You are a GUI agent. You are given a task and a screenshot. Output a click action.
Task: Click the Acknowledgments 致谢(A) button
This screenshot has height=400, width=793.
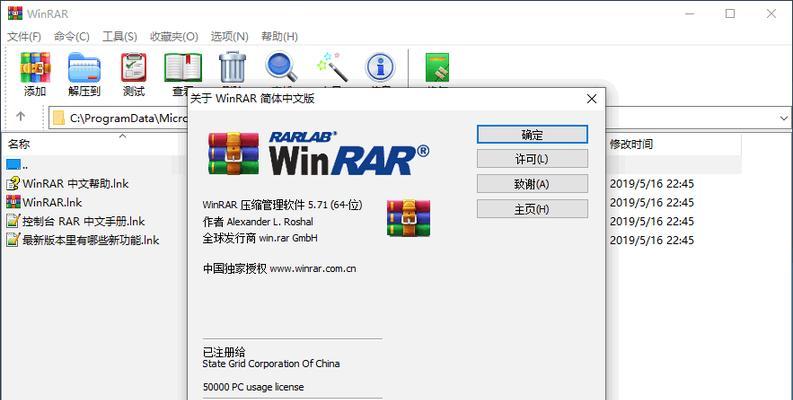[x=532, y=184]
